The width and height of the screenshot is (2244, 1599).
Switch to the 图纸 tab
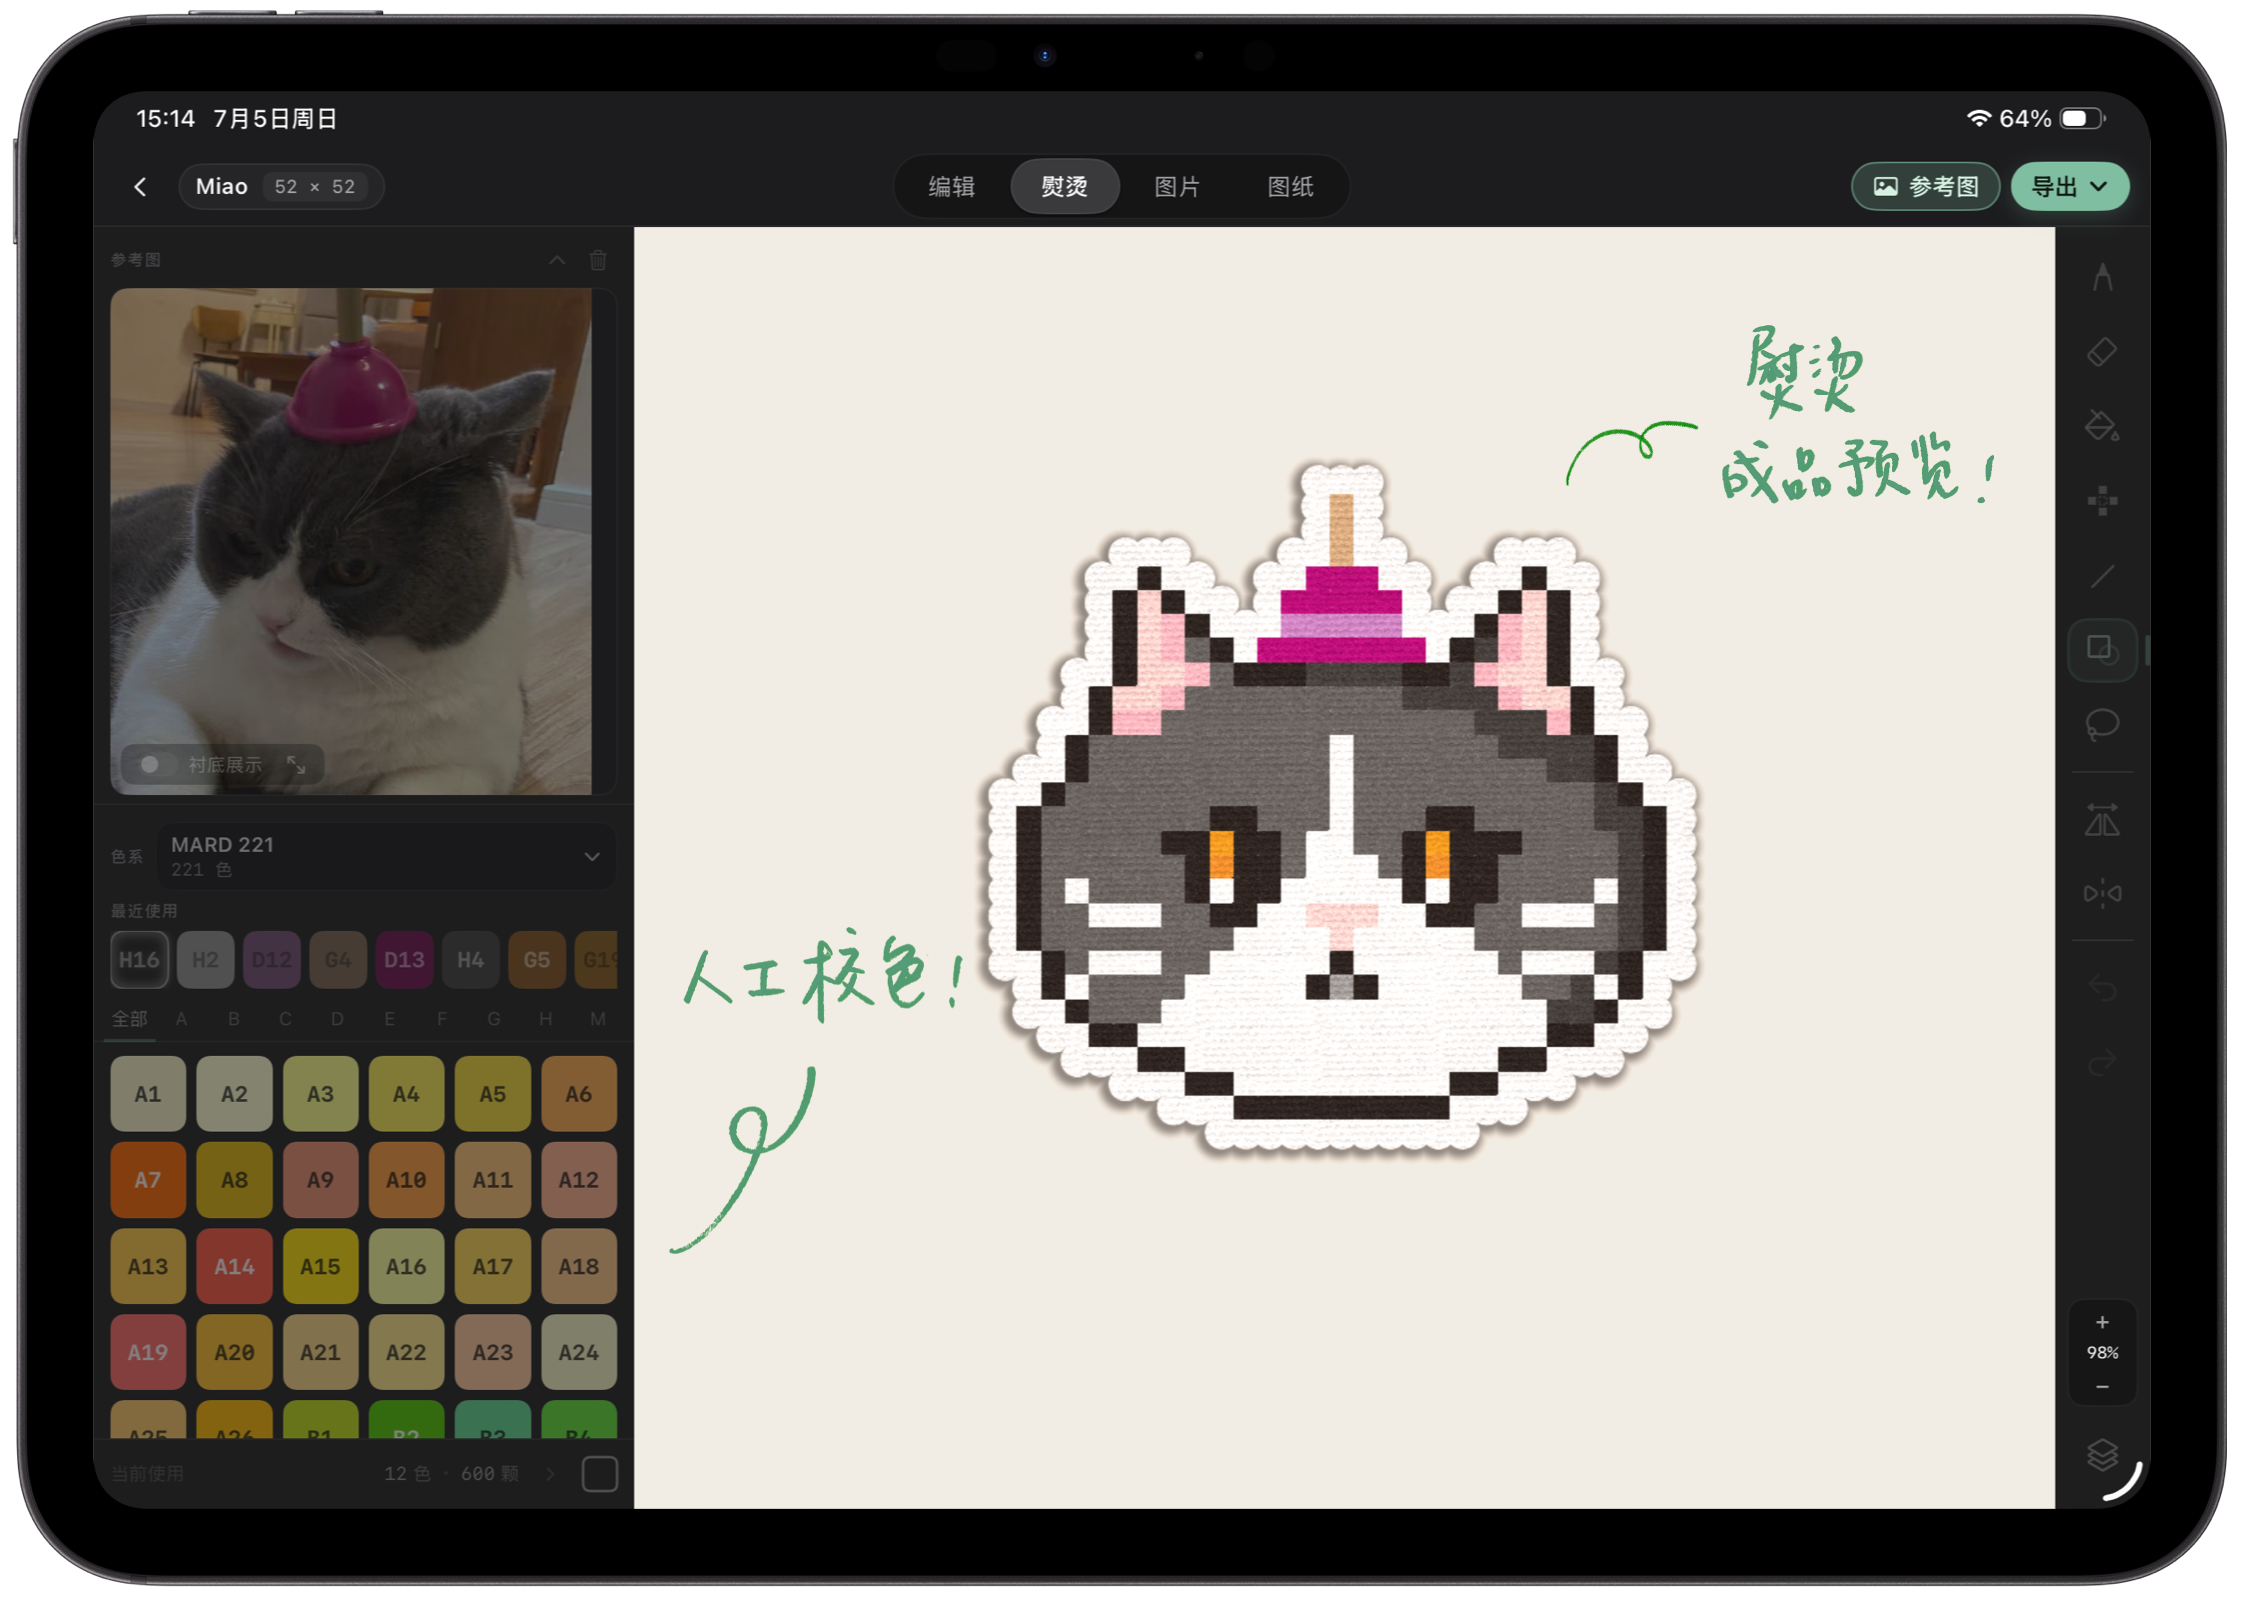[1289, 187]
